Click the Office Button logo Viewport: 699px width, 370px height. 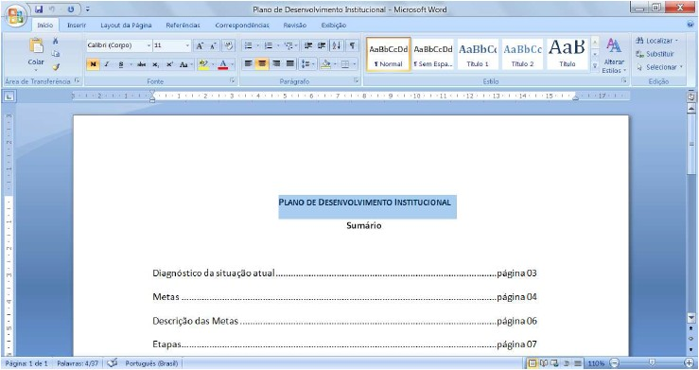point(15,16)
